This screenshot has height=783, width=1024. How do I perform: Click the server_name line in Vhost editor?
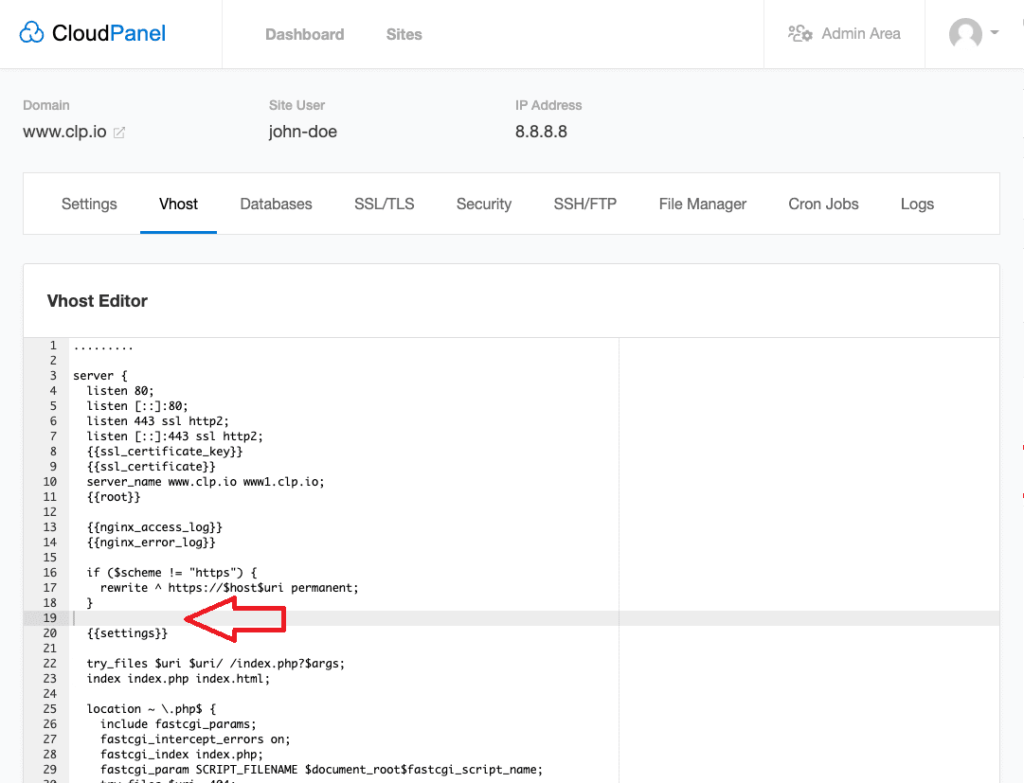tap(205, 481)
